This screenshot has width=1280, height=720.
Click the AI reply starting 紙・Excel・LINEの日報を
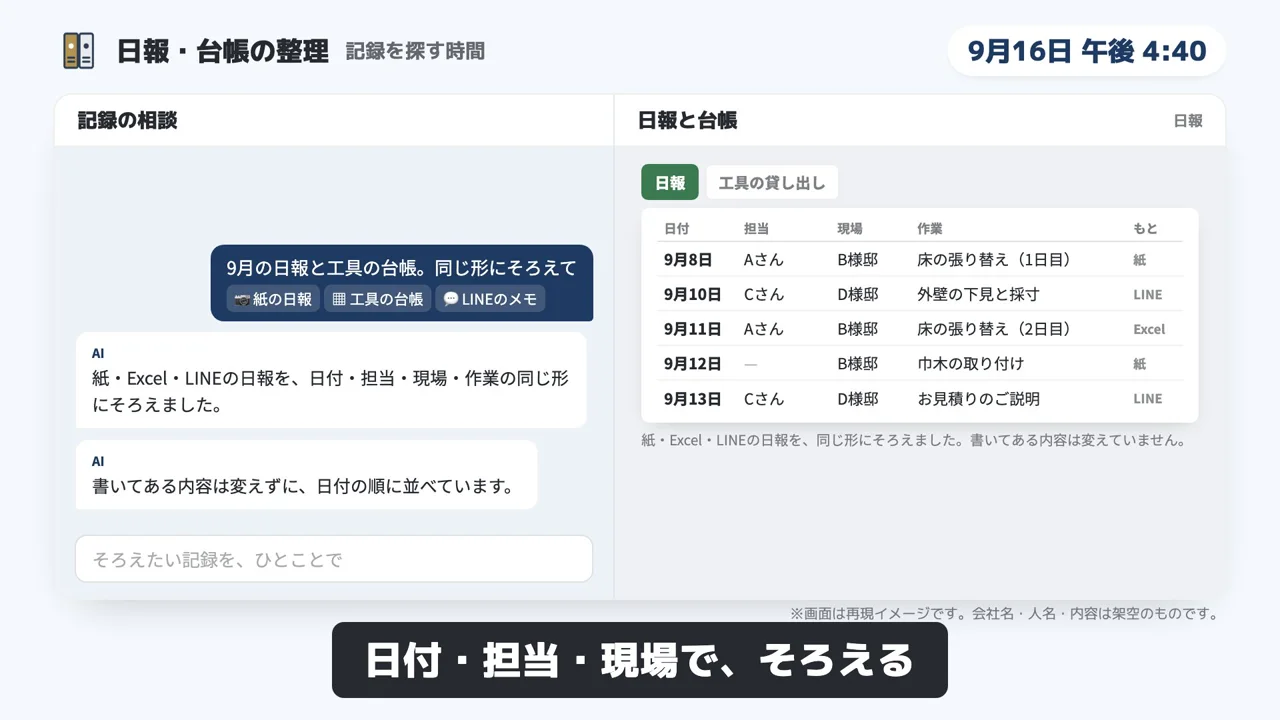(331, 380)
